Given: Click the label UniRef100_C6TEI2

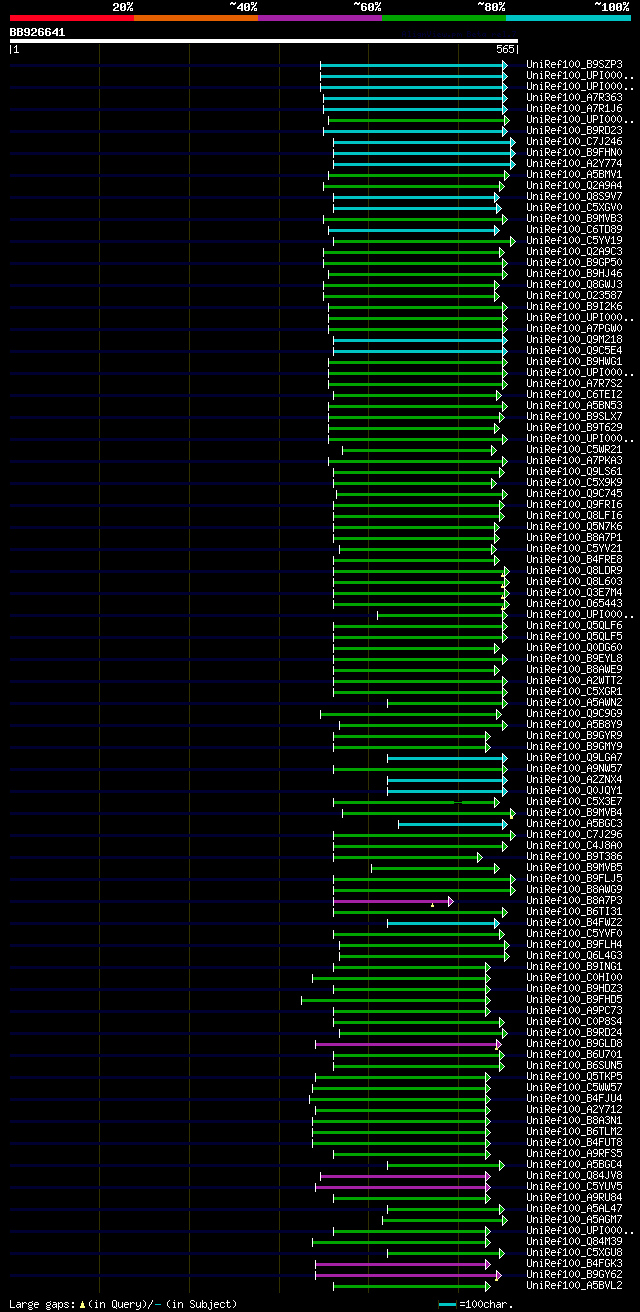Looking at the screenshot, I should pyautogui.click(x=574, y=395).
